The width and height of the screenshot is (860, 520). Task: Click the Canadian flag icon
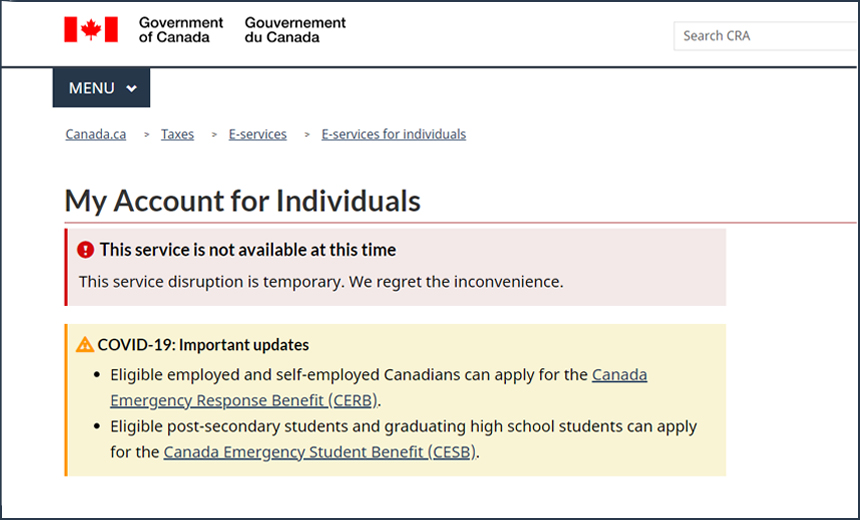click(x=90, y=30)
